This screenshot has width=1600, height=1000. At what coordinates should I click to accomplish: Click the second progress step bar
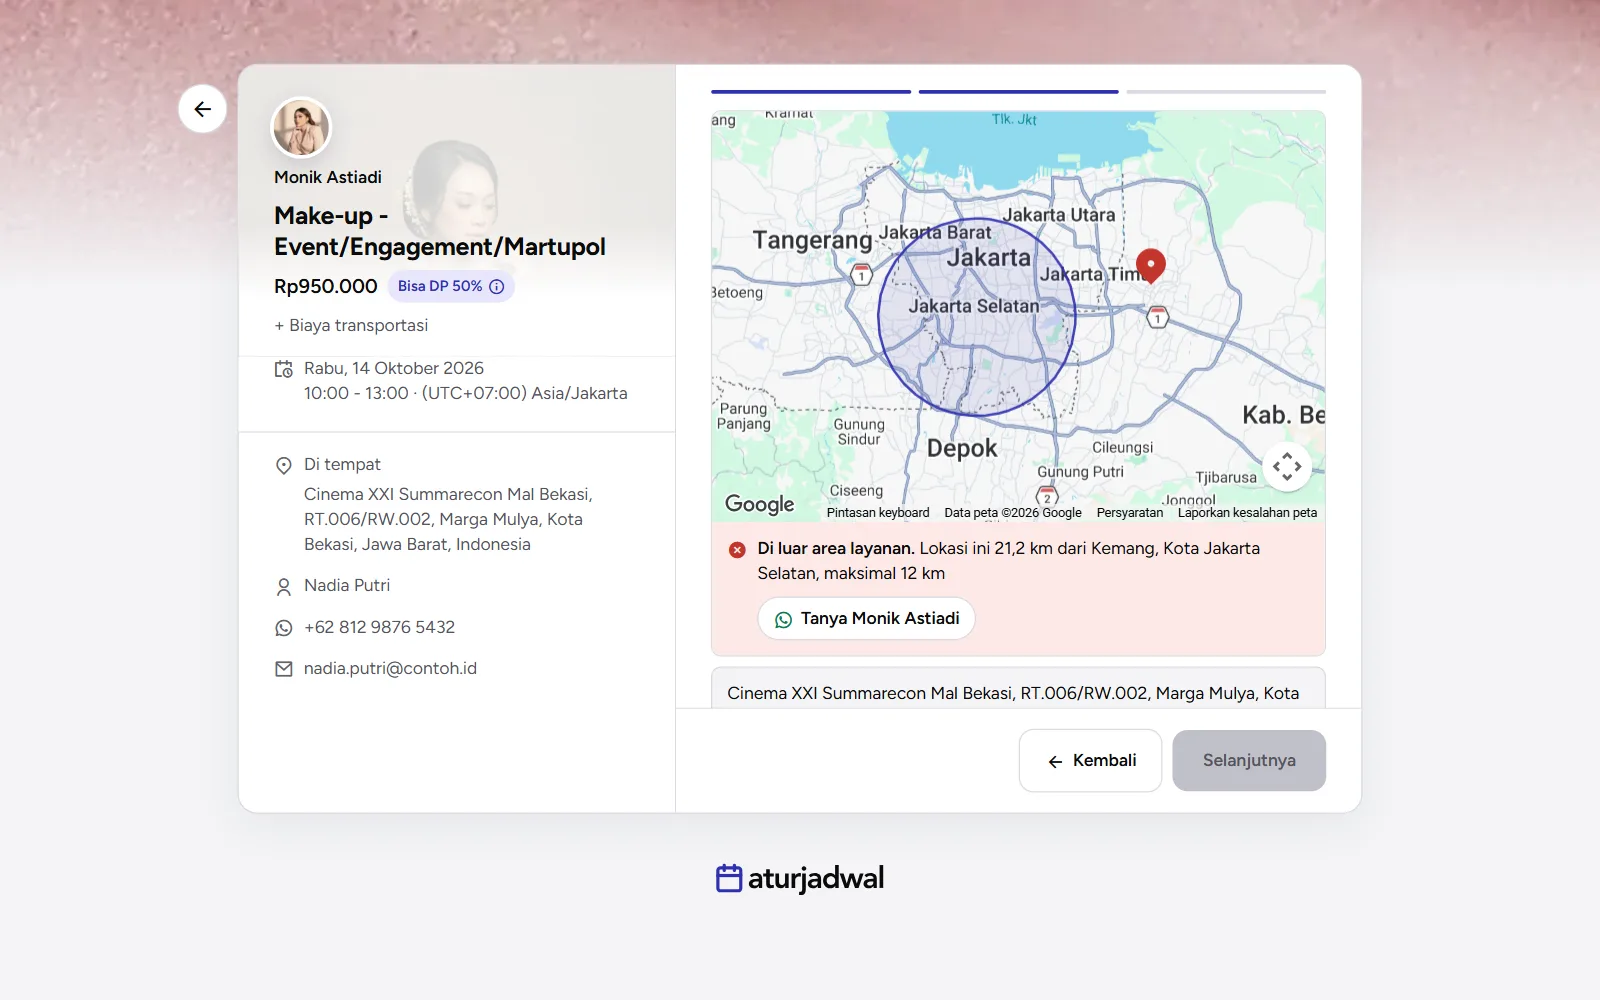pos(1018,92)
